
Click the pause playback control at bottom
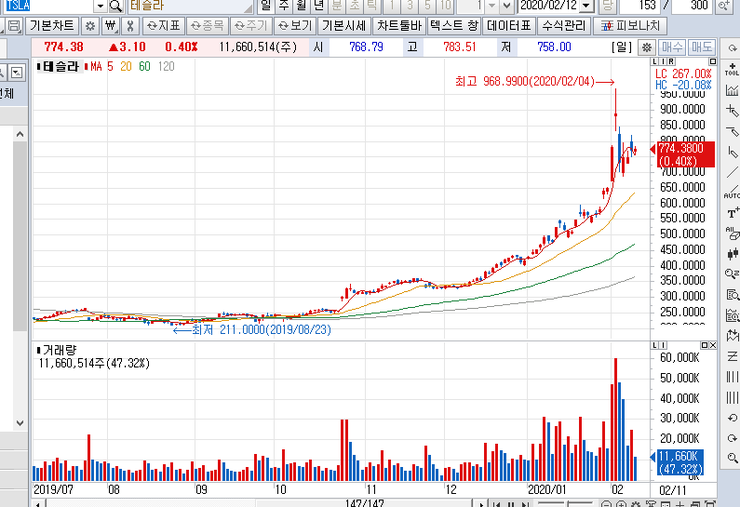(x=510, y=504)
